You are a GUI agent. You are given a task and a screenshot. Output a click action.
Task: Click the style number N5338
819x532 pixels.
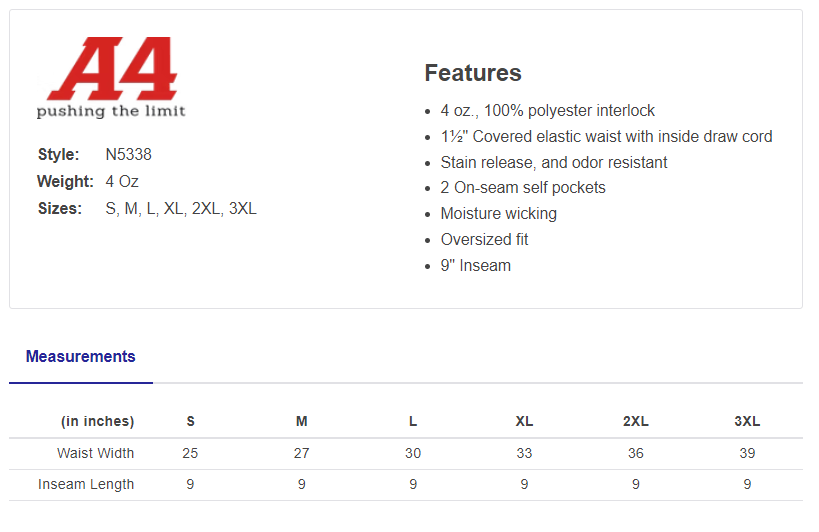(x=128, y=155)
